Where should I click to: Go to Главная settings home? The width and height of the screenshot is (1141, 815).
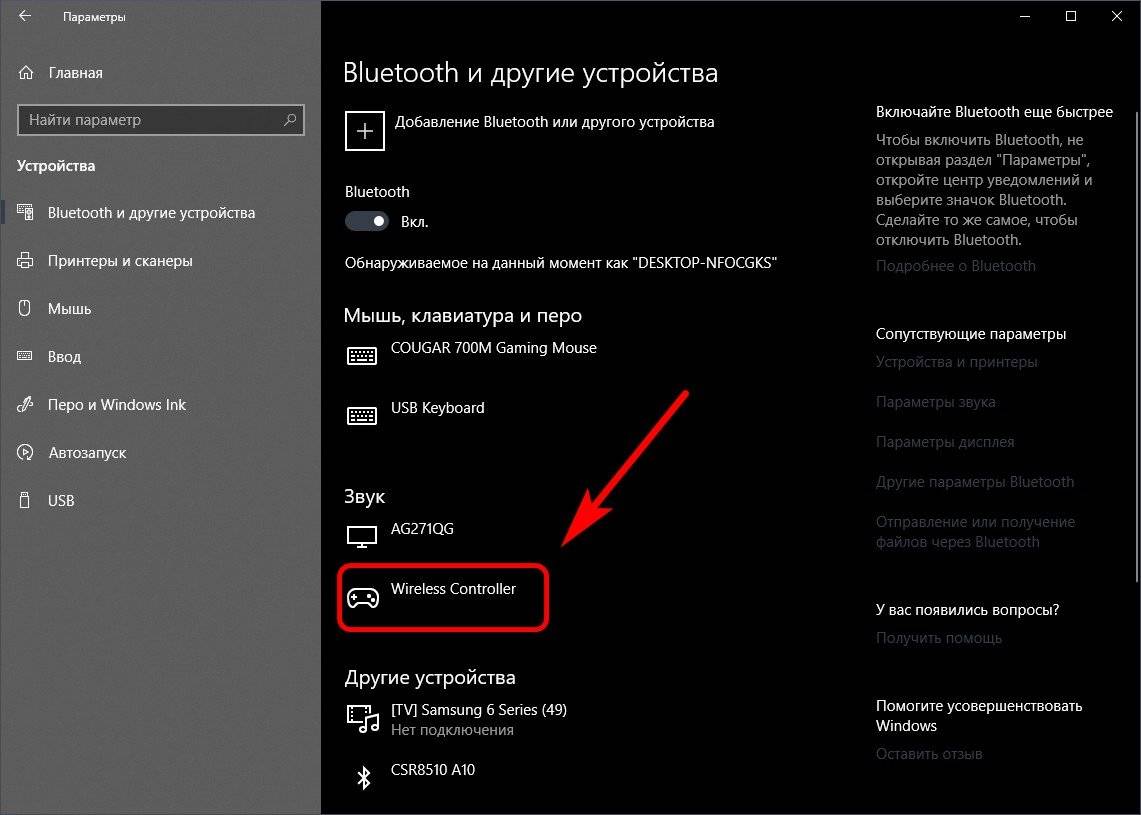(x=75, y=73)
